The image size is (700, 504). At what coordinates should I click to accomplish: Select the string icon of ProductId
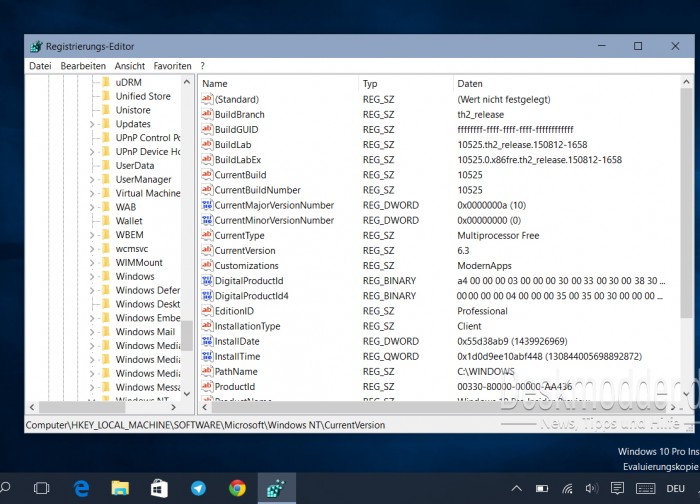[x=207, y=387]
